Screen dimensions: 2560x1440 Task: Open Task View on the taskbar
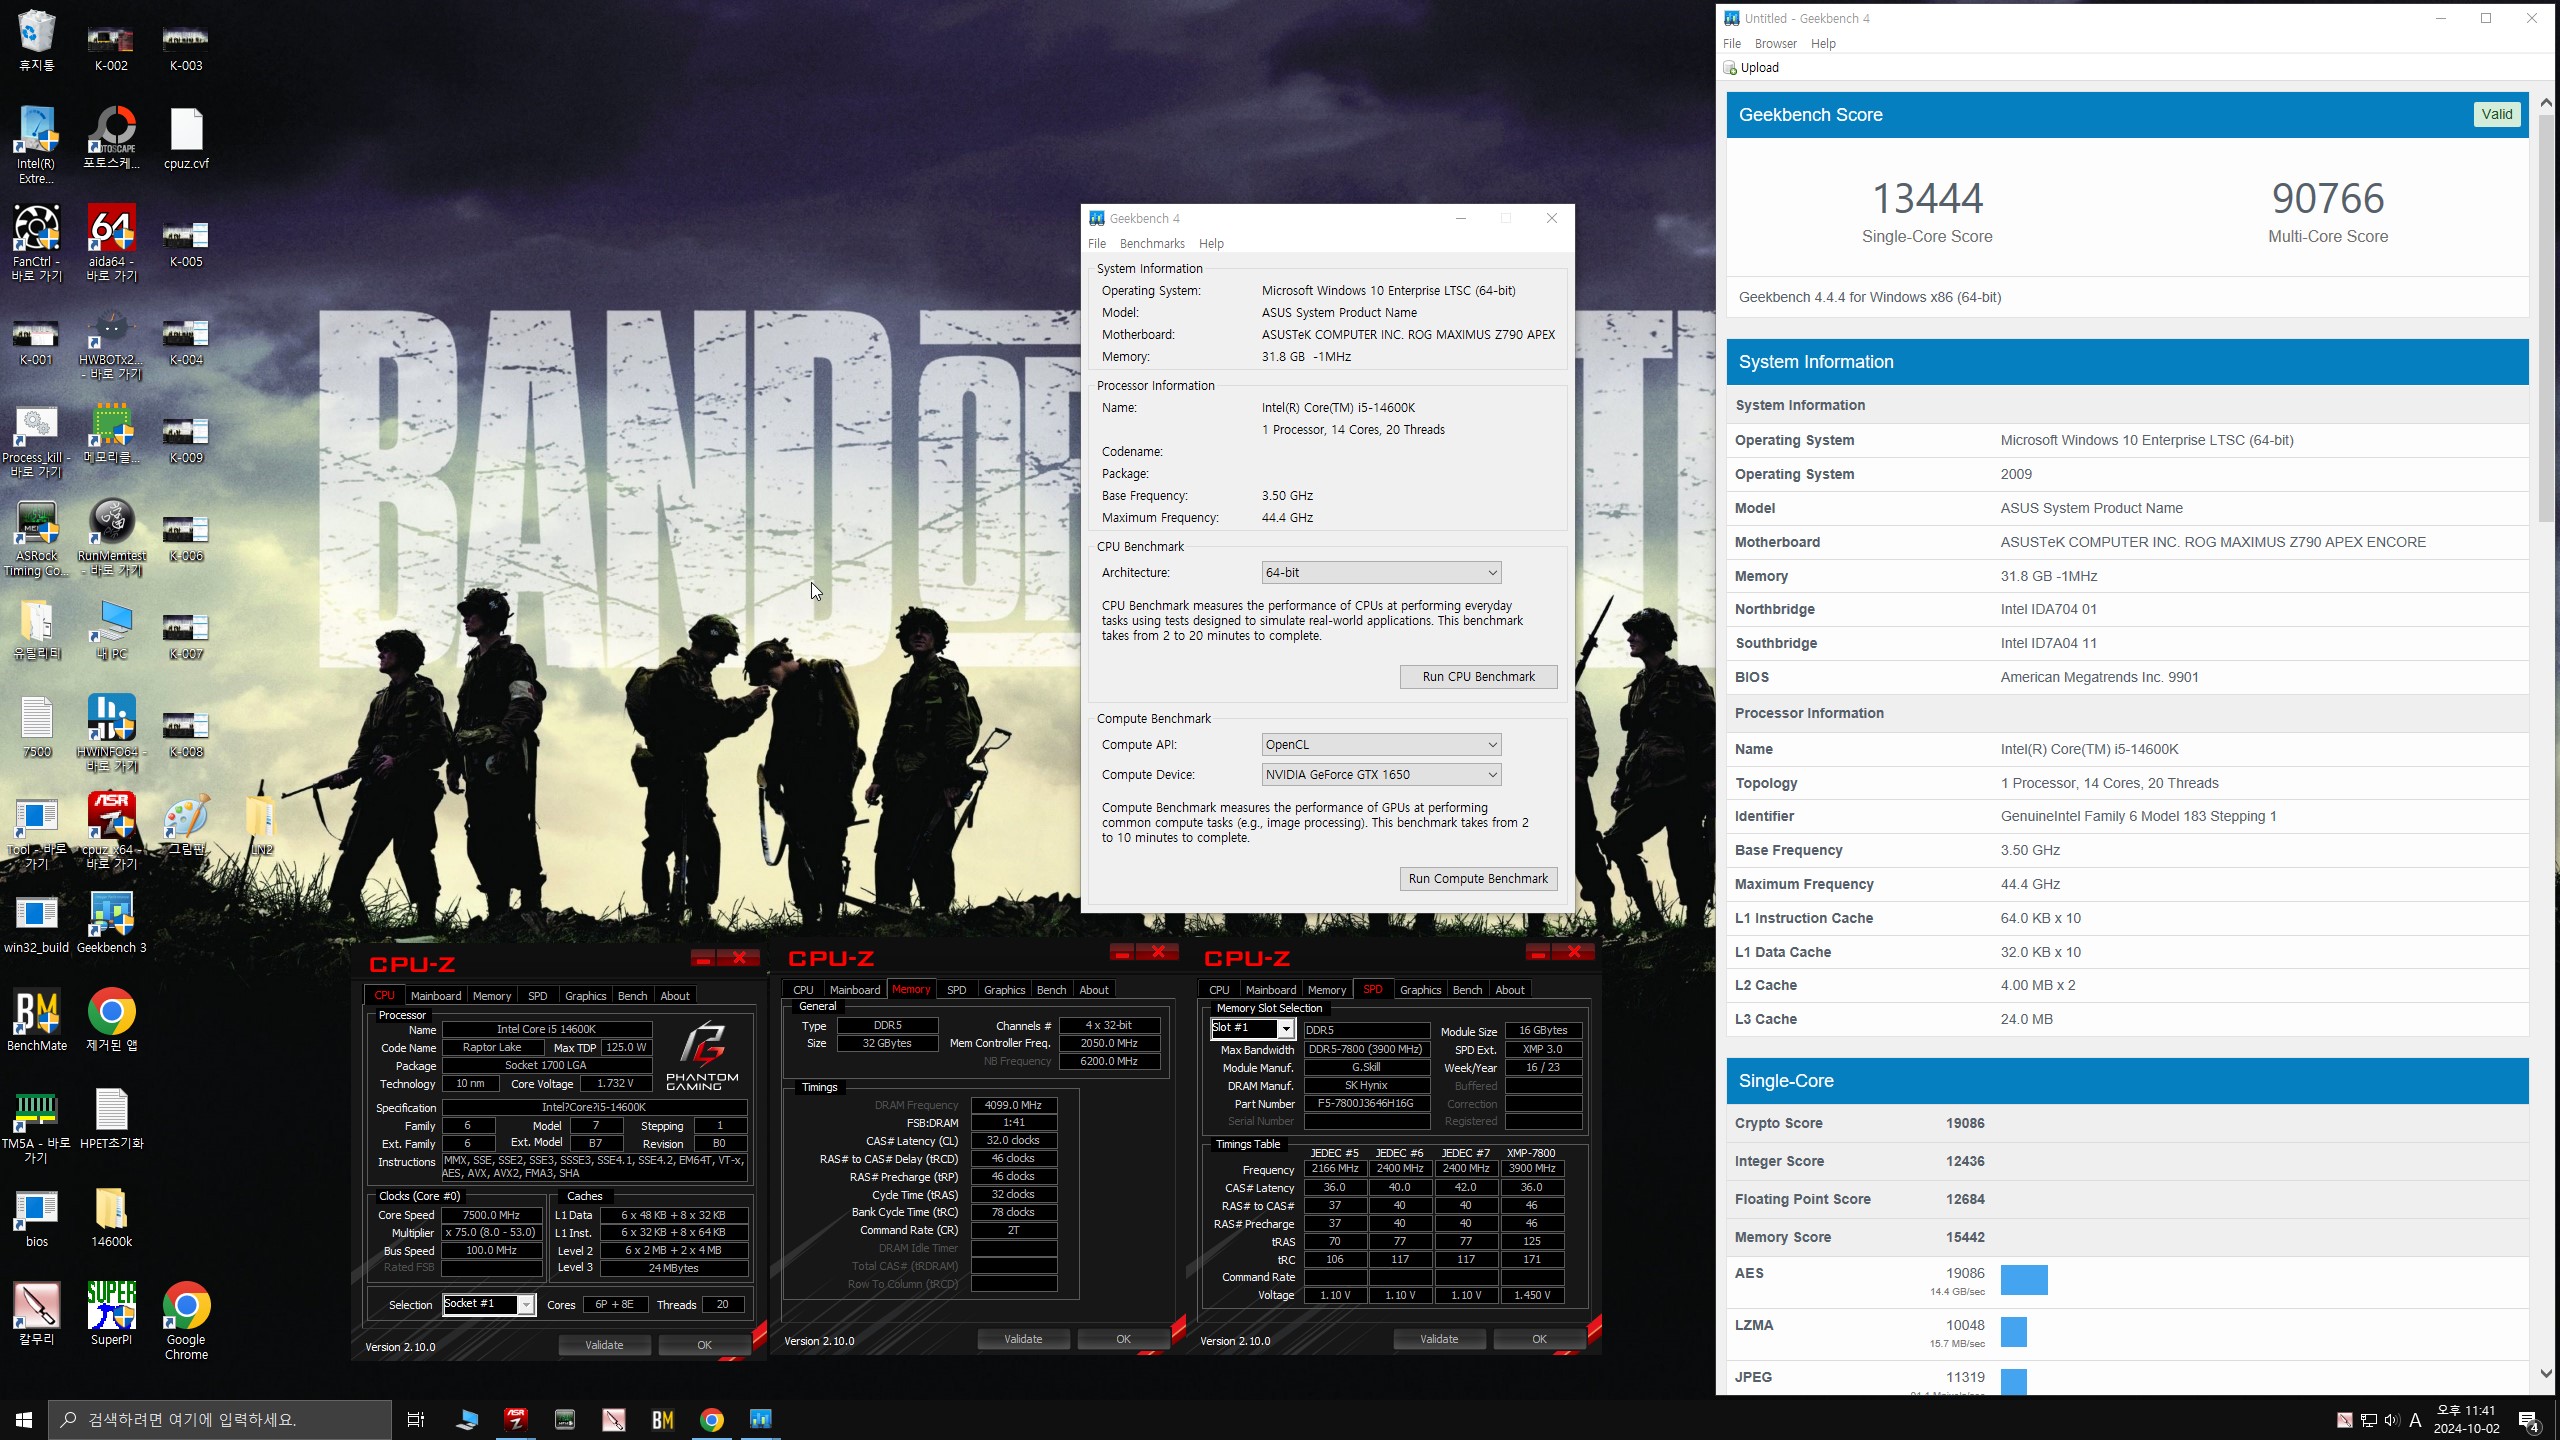(x=416, y=1419)
